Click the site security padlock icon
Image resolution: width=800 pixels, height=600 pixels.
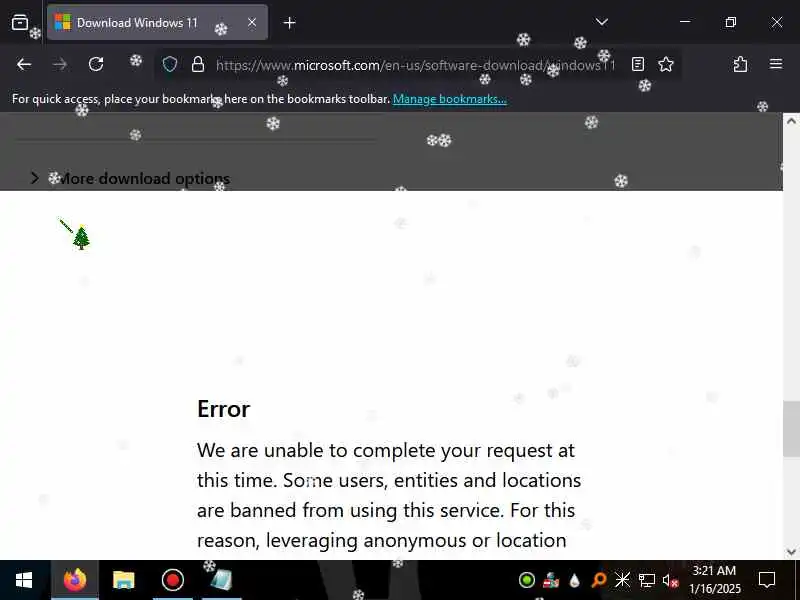[198, 64]
